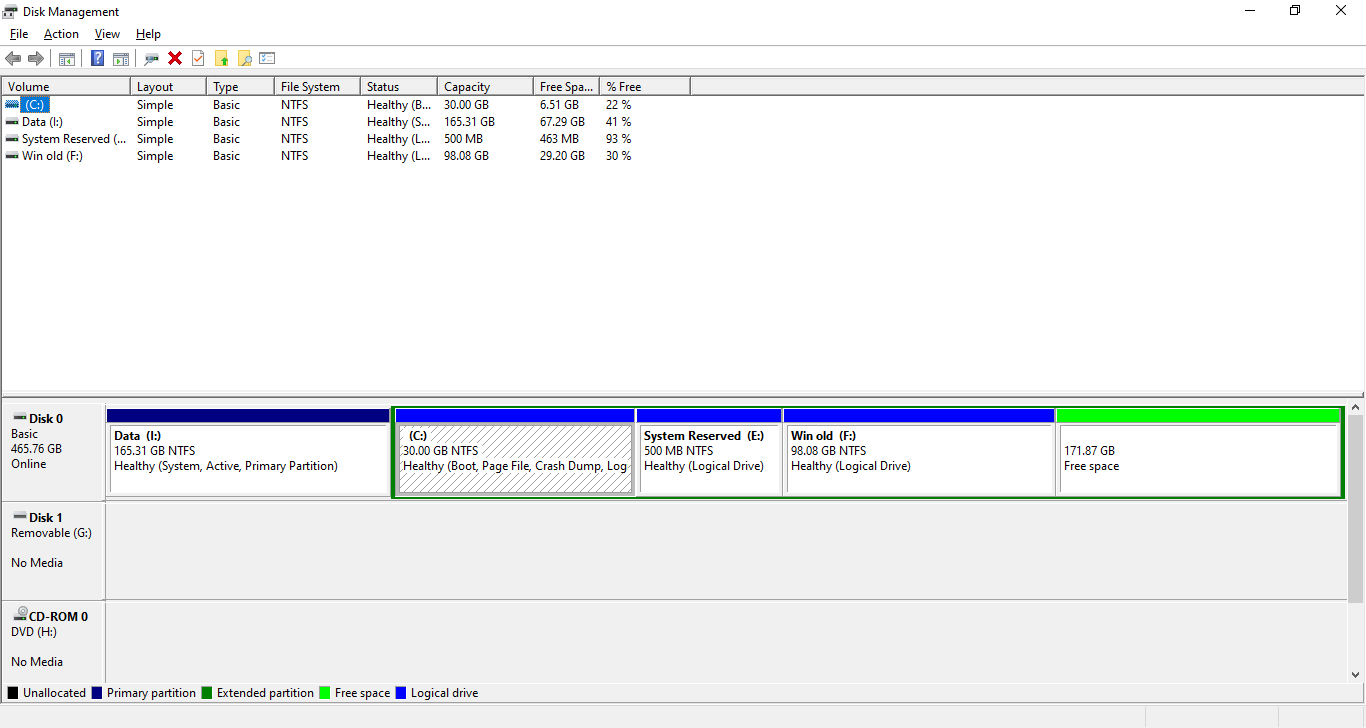The height and width of the screenshot is (728, 1366).
Task: Open Help via the blue question mark icon
Action: click(x=98, y=59)
